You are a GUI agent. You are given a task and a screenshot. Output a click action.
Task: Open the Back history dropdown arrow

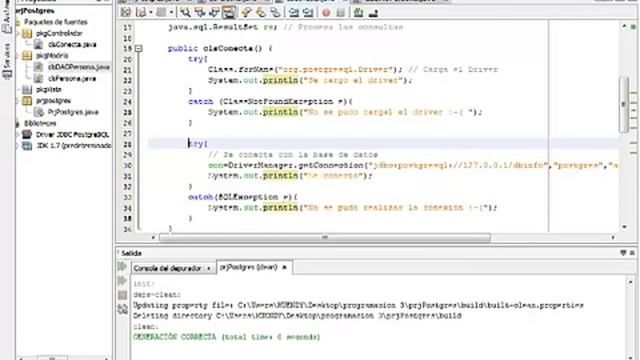(x=150, y=13)
